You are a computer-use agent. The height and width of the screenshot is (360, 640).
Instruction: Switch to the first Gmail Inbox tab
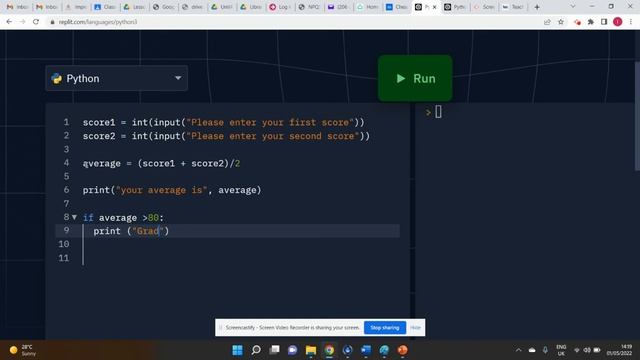point(17,7)
